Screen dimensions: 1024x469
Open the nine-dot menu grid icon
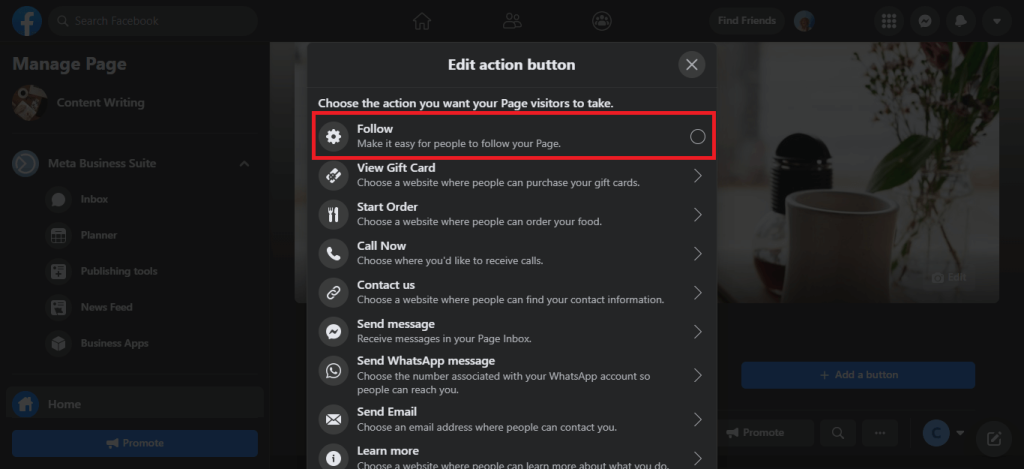(889, 21)
